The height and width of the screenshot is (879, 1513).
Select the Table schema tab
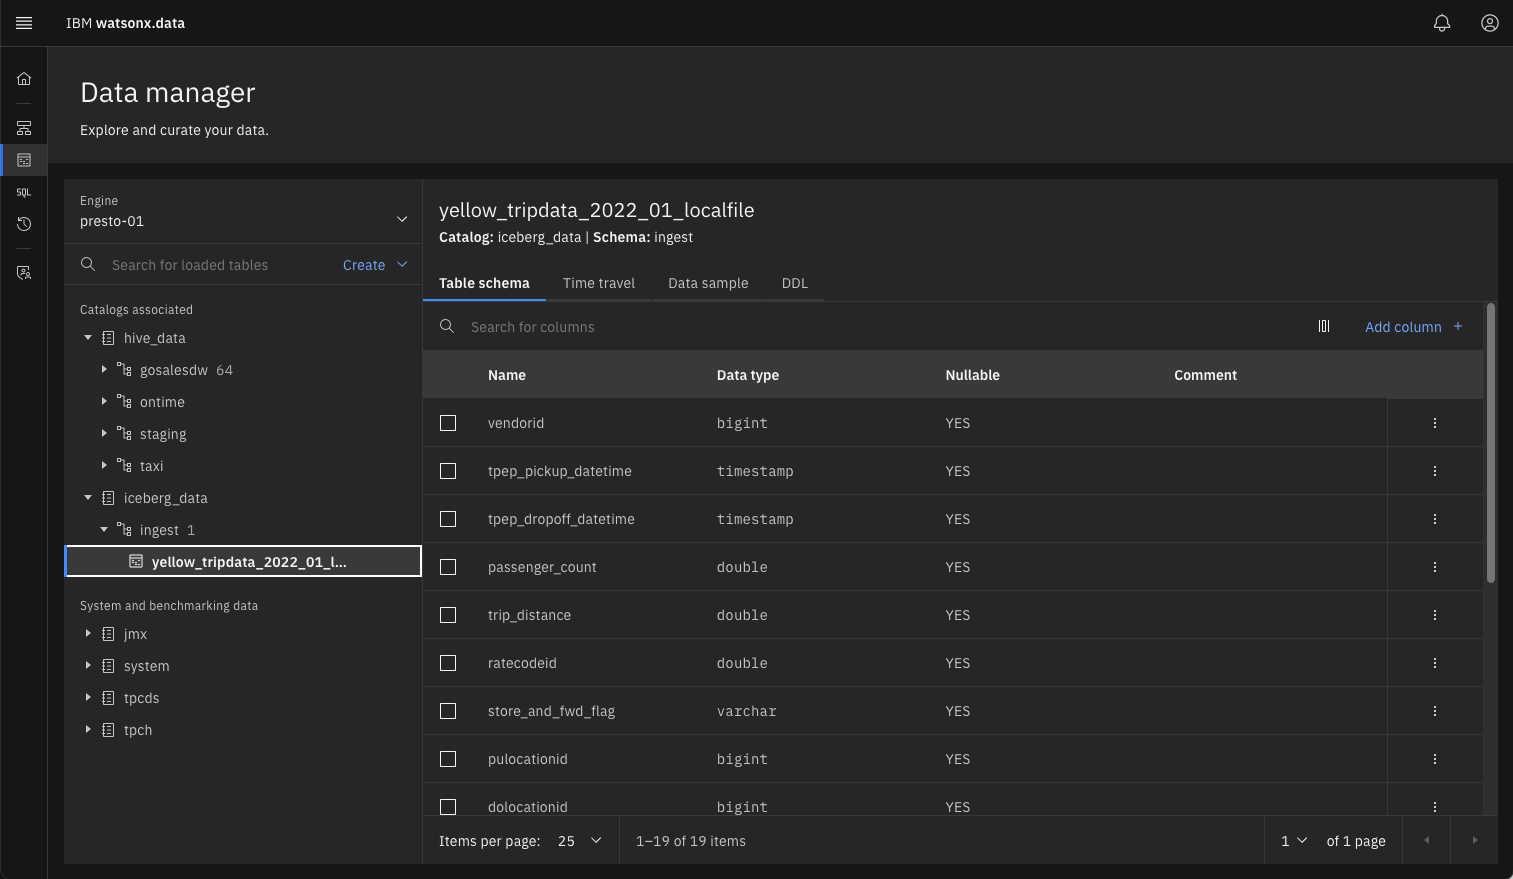click(x=484, y=283)
